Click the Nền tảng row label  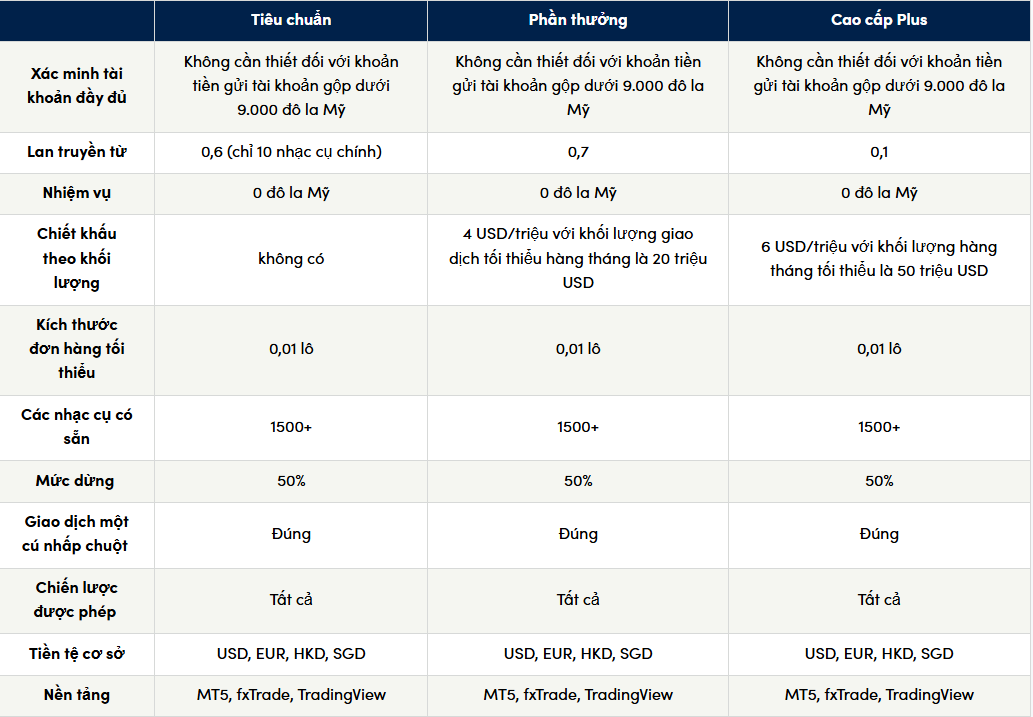coord(77,695)
